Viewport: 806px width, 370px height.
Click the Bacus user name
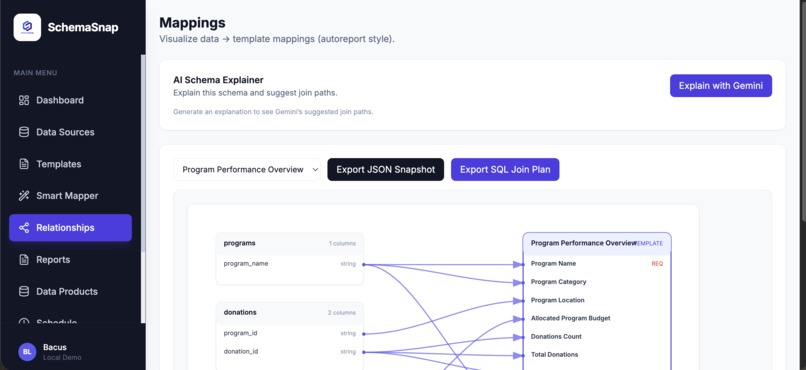click(x=54, y=347)
